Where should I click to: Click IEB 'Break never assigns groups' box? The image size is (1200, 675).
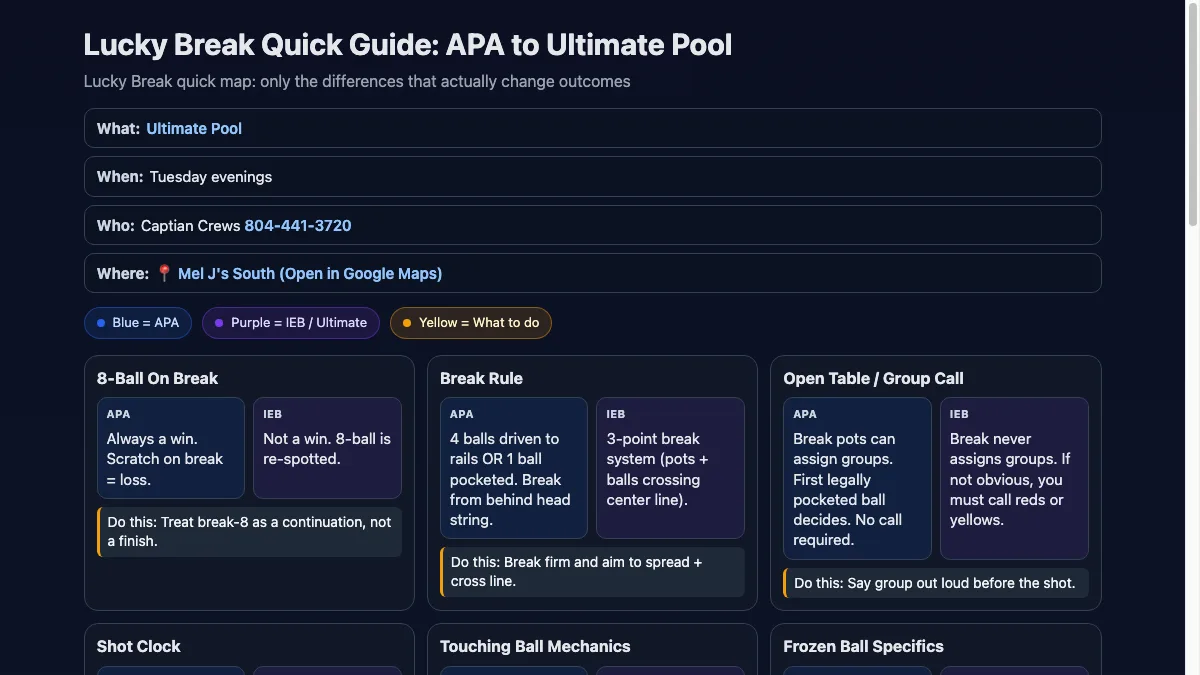[1014, 478]
